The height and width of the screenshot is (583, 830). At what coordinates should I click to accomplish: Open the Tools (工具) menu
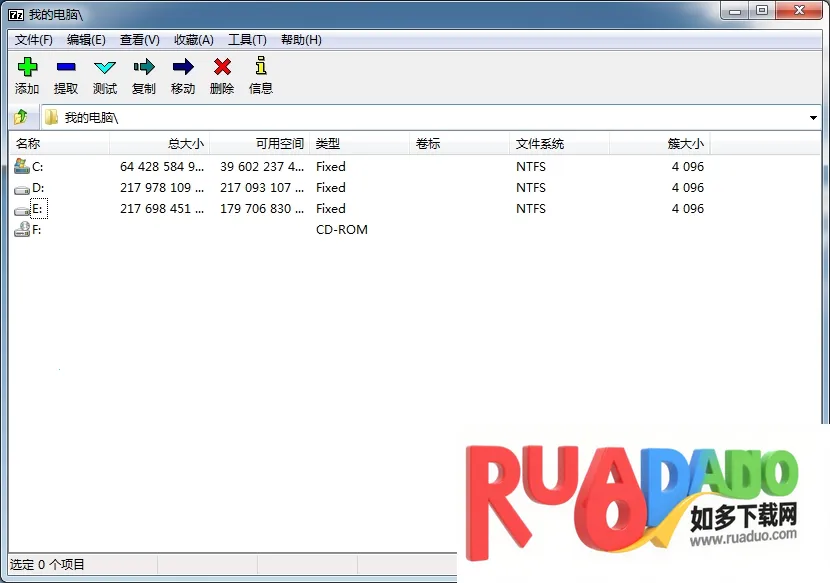click(247, 40)
